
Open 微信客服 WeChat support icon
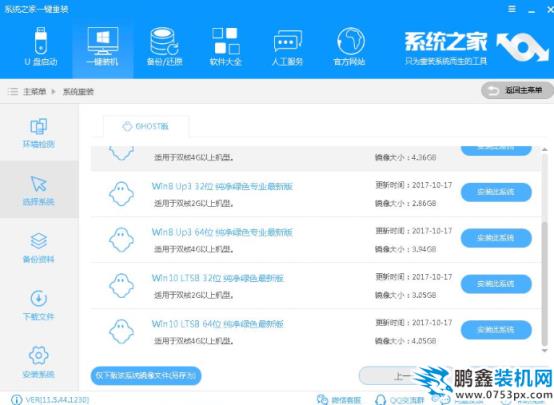click(322, 400)
